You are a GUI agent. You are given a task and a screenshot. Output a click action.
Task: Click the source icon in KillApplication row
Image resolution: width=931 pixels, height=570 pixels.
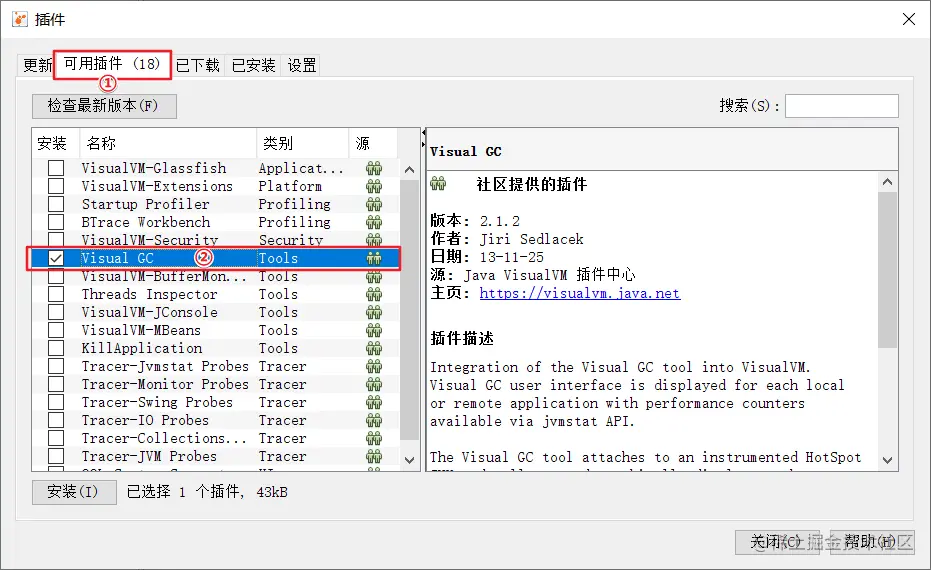pyautogui.click(x=374, y=349)
